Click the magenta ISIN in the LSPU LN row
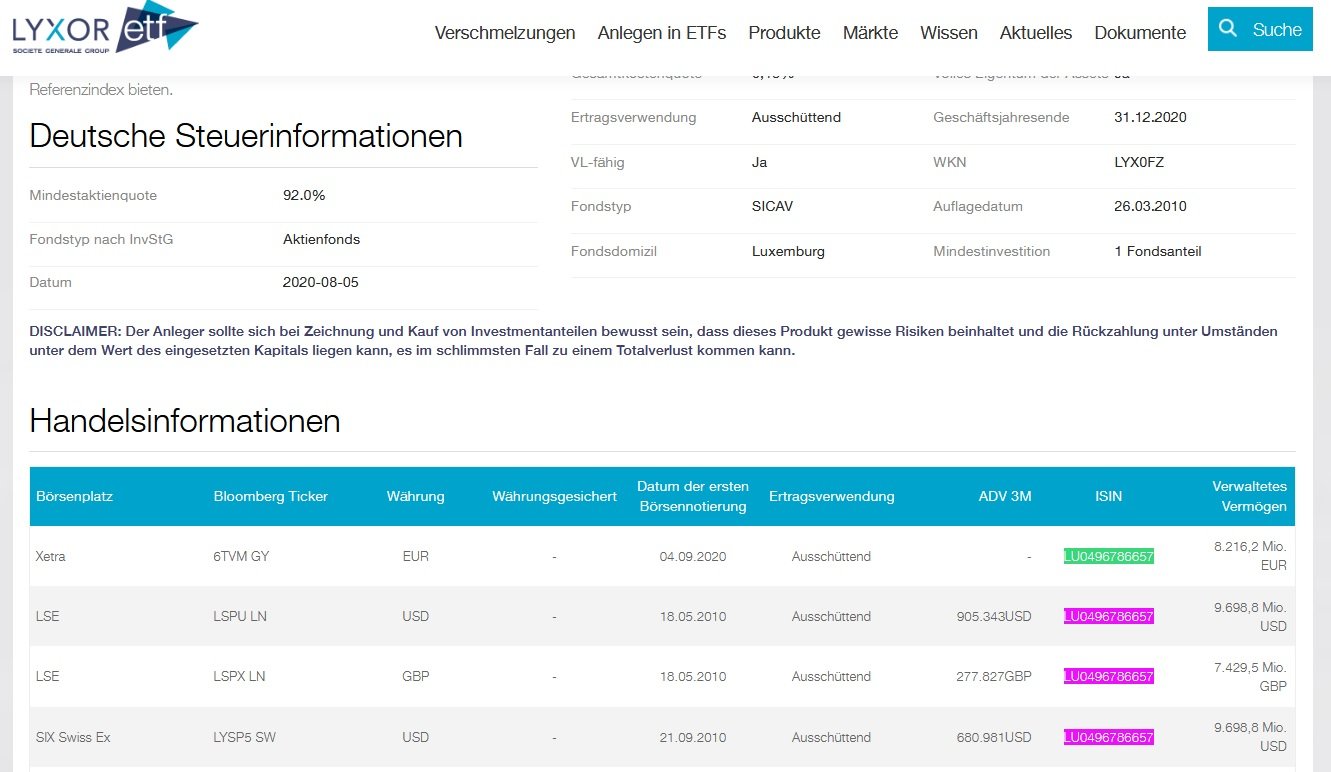The width and height of the screenshot is (1331, 772). click(1108, 617)
